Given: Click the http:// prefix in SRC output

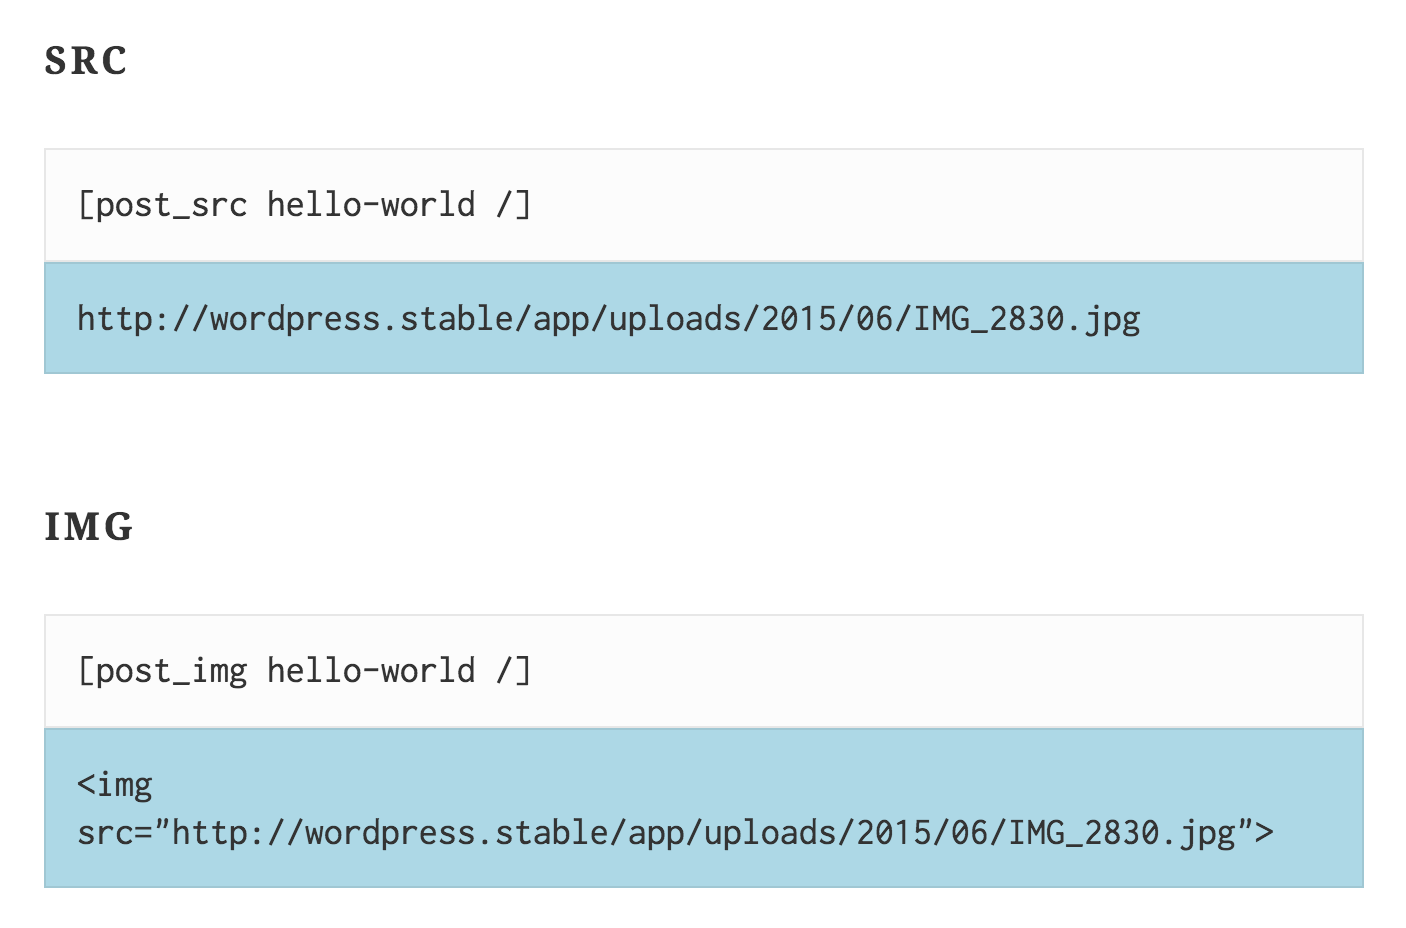Looking at the screenshot, I should (x=143, y=319).
